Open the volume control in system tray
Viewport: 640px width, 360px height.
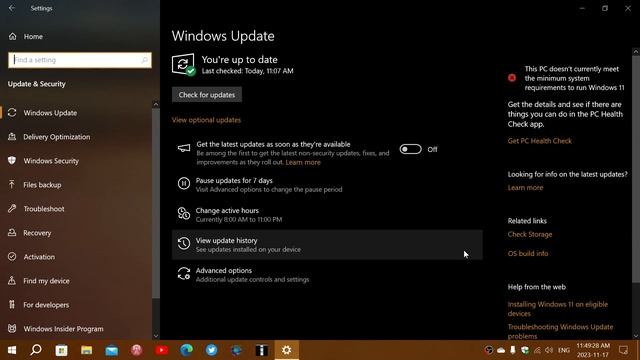pos(549,350)
